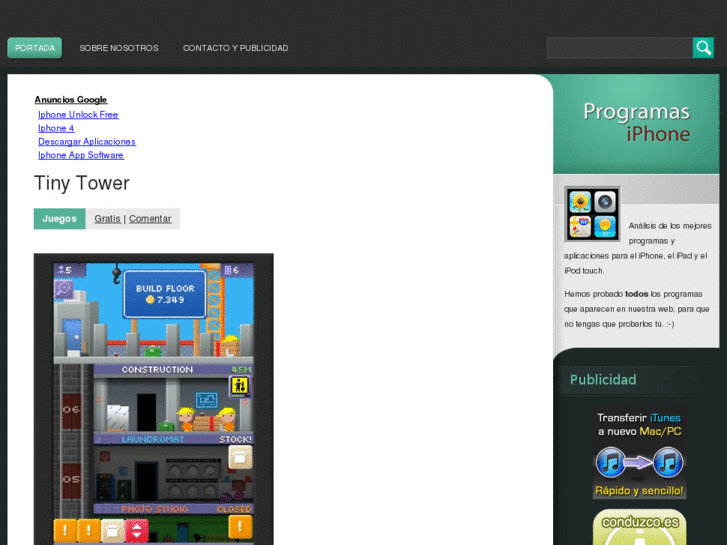Click the red elevator arrows button in game image
The height and width of the screenshot is (545, 727).
click(x=137, y=530)
